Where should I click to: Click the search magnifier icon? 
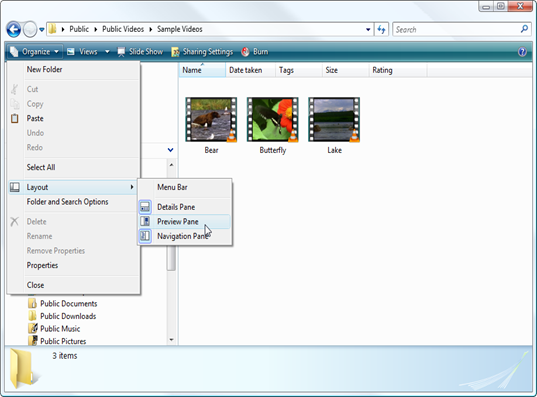[524, 29]
